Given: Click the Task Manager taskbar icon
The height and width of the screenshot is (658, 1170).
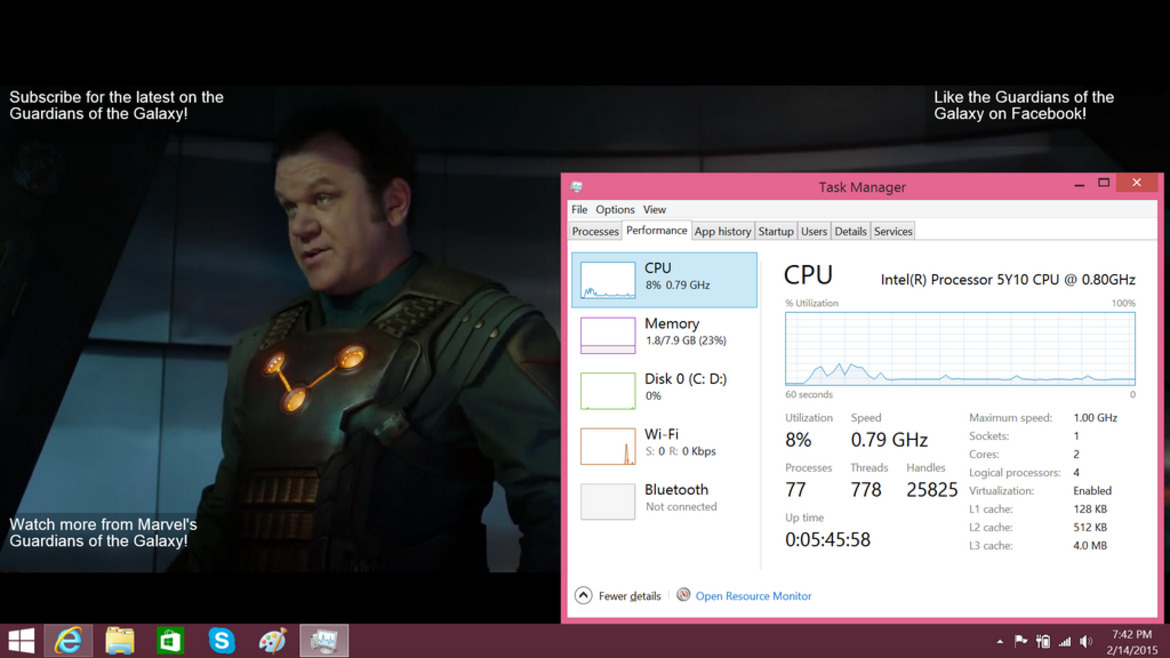Looking at the screenshot, I should [324, 641].
